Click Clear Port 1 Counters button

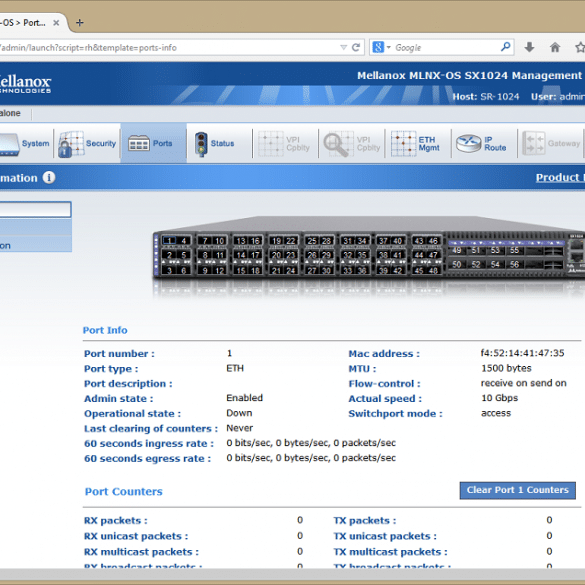(517, 490)
